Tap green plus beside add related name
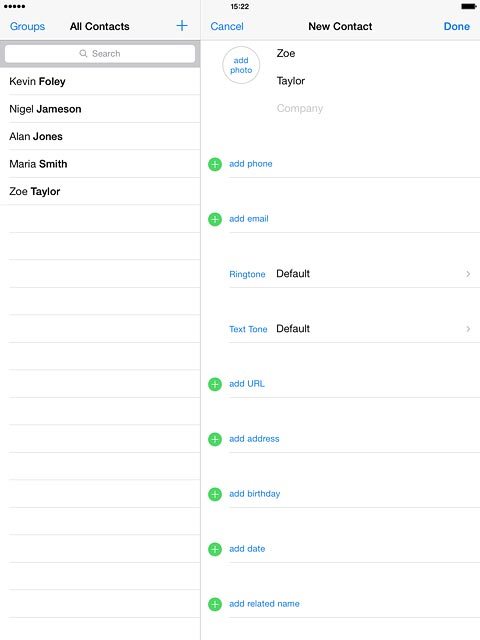Image resolution: width=480 pixels, height=640 pixels. (215, 604)
